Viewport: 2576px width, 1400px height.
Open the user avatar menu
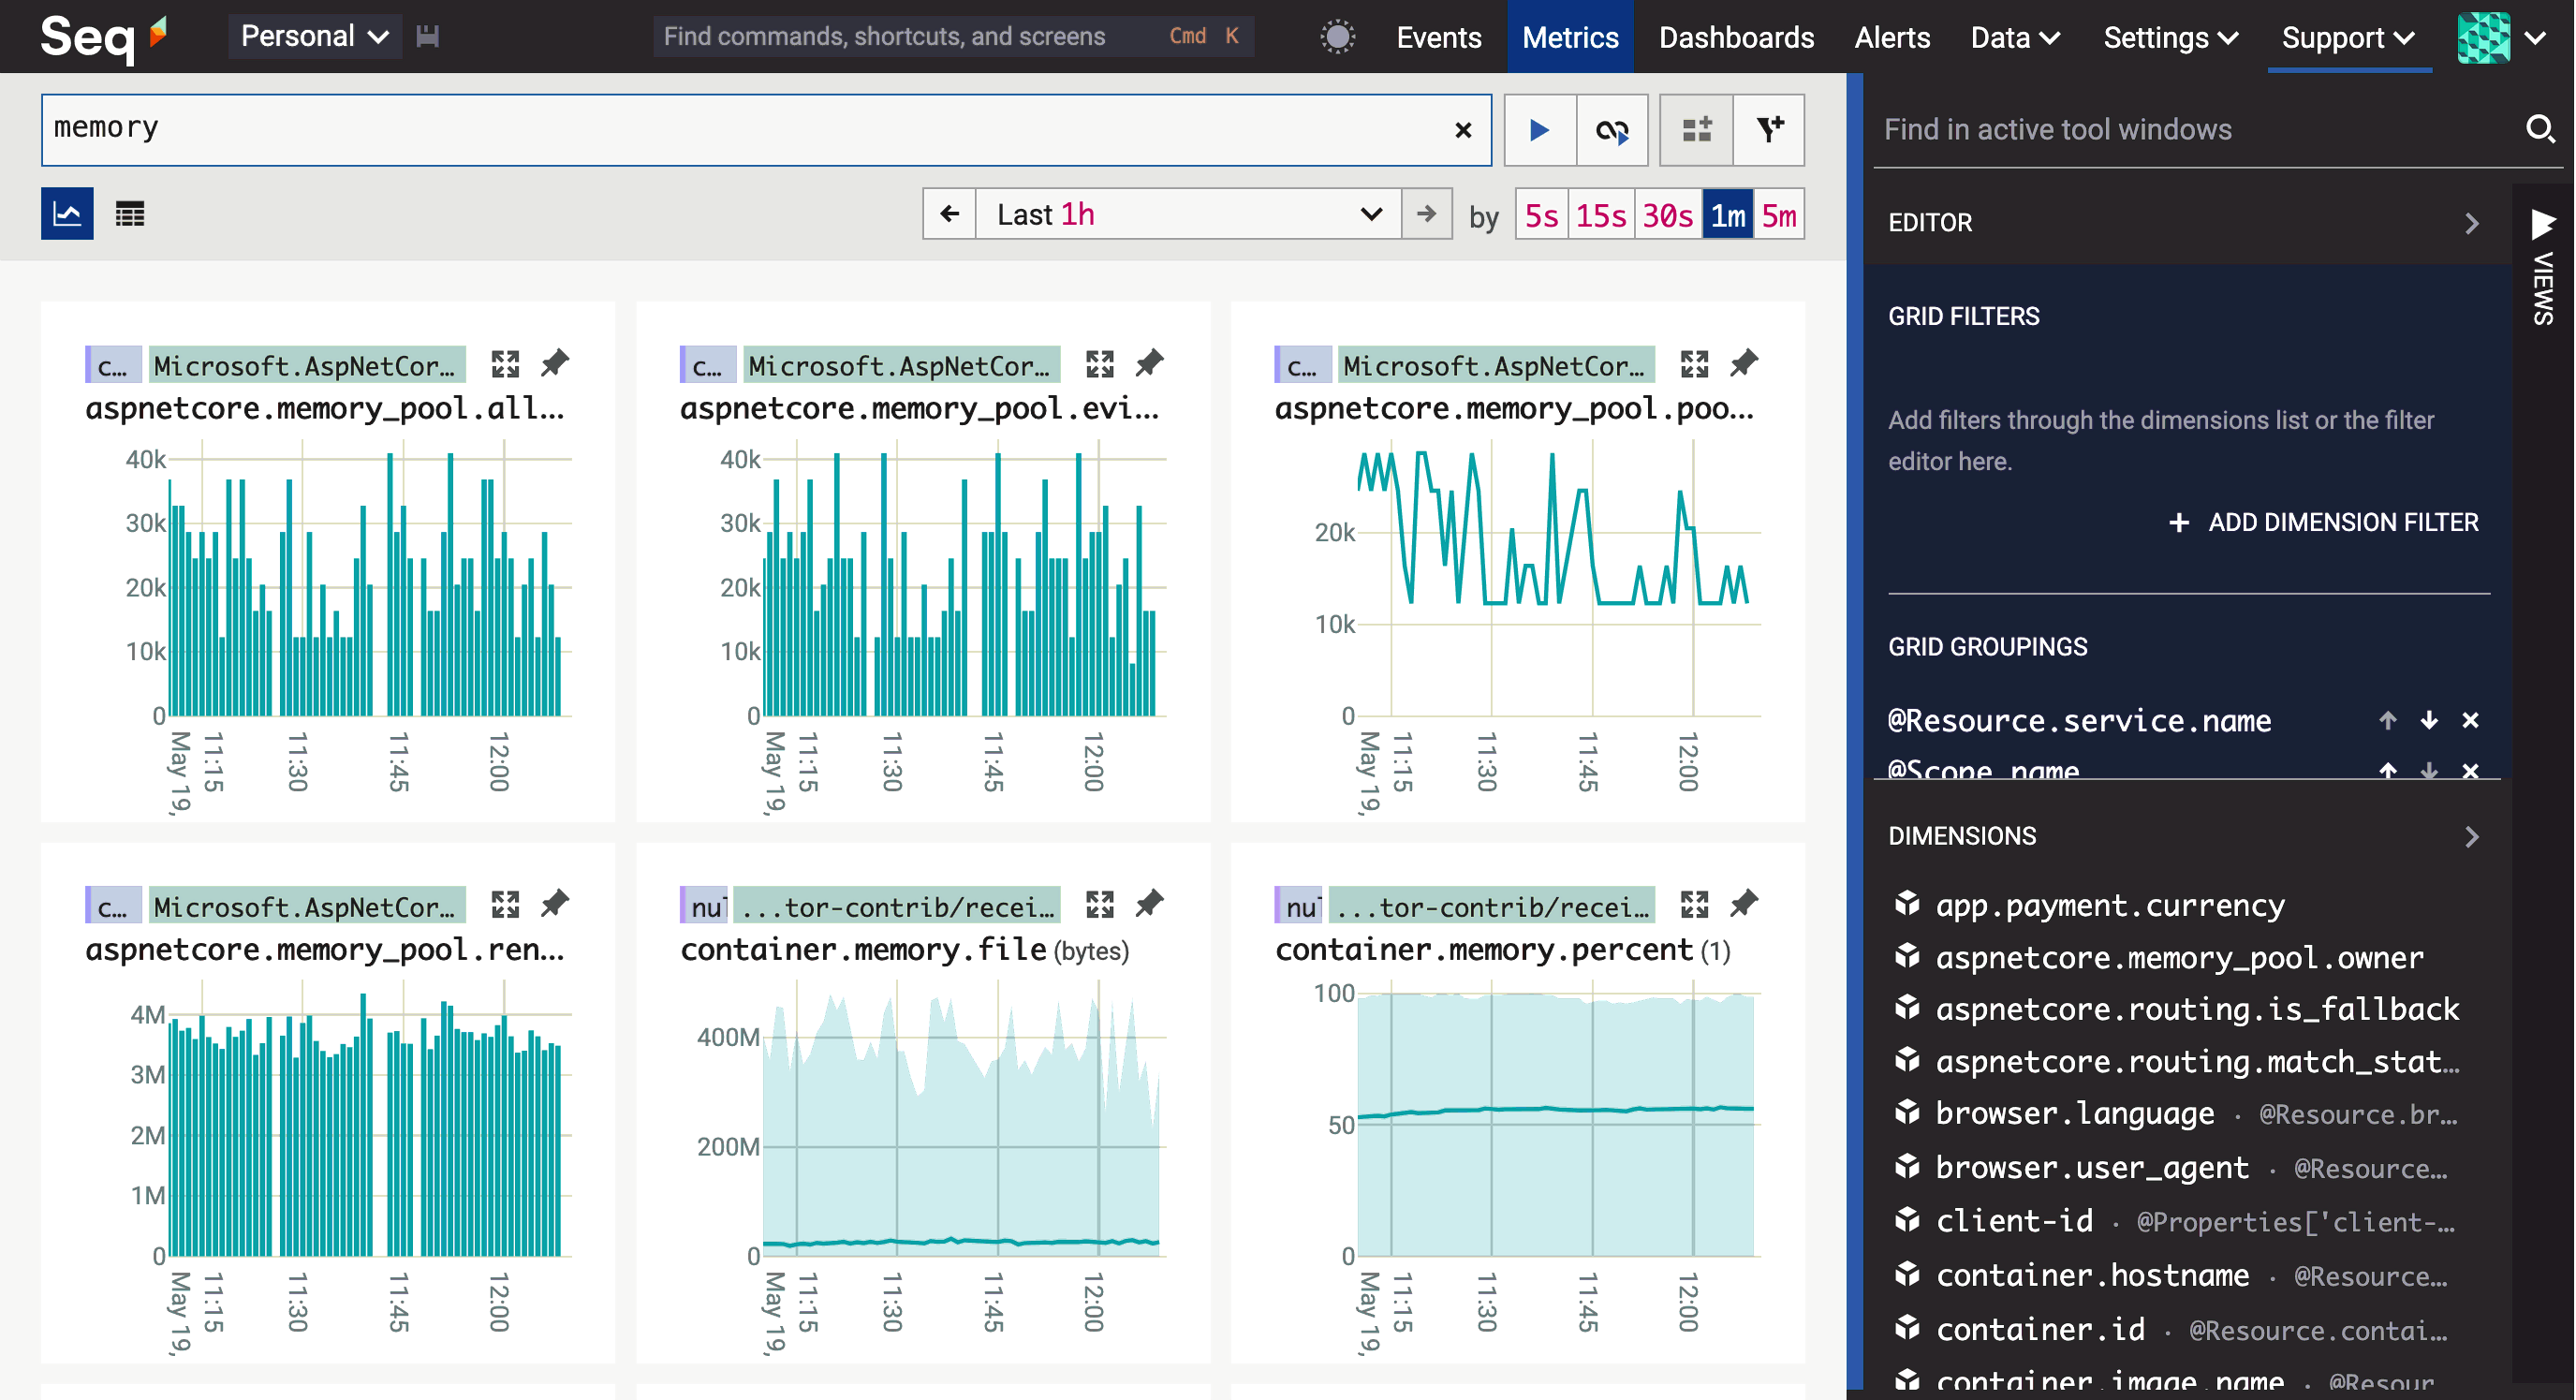(x=2501, y=37)
